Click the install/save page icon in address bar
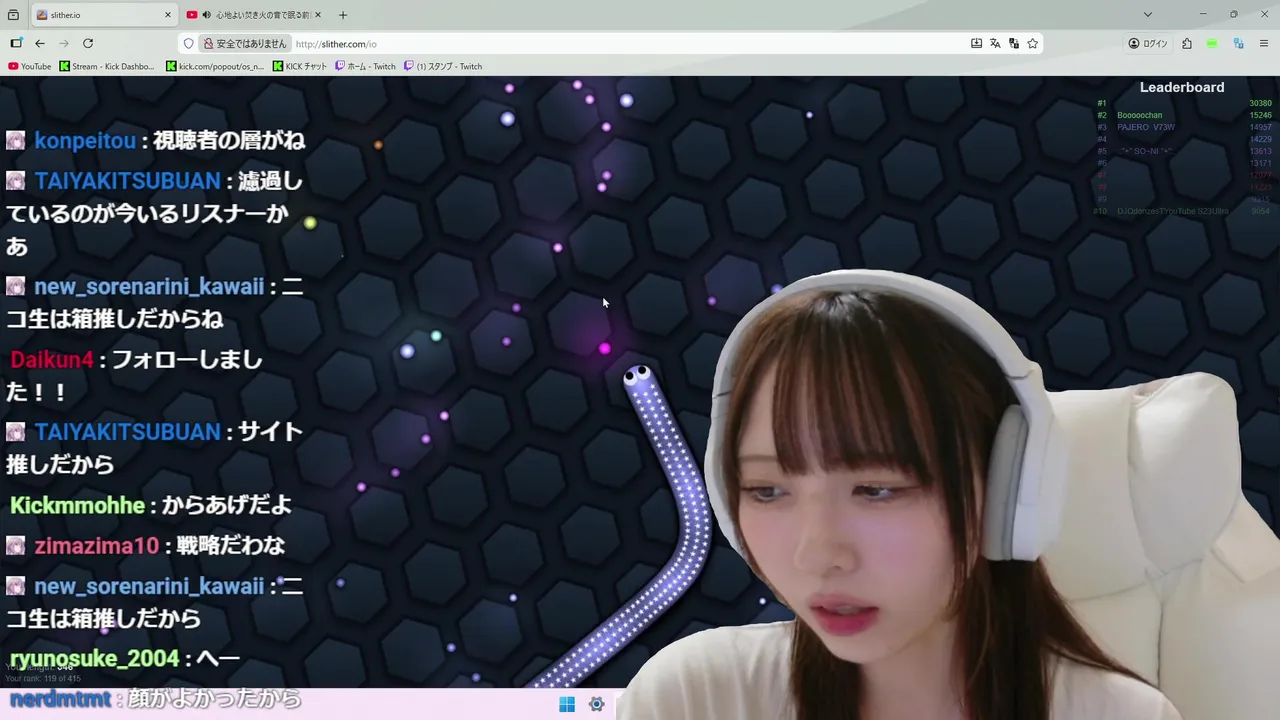The image size is (1280, 720). coord(976,43)
